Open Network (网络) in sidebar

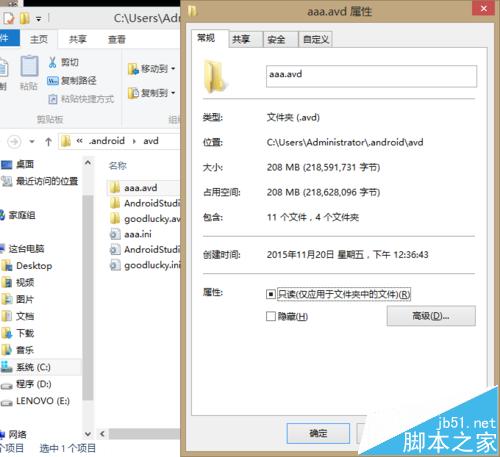coord(13,434)
